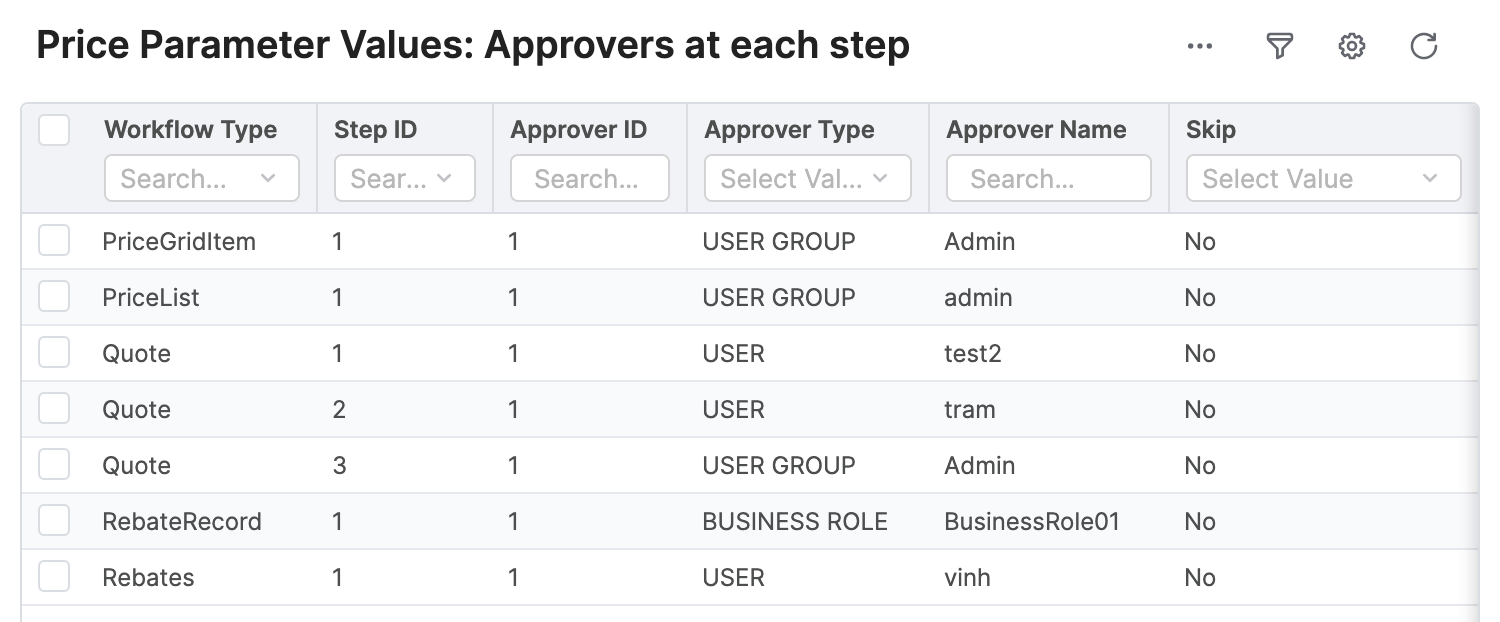Open table settings gear icon
Viewport: 1500px width, 622px height.
(1352, 46)
